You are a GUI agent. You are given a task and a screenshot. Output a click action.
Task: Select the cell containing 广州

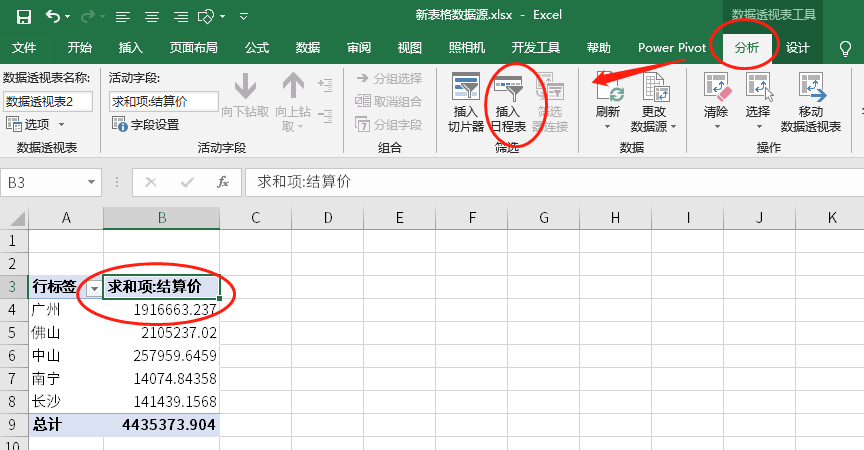pos(66,310)
